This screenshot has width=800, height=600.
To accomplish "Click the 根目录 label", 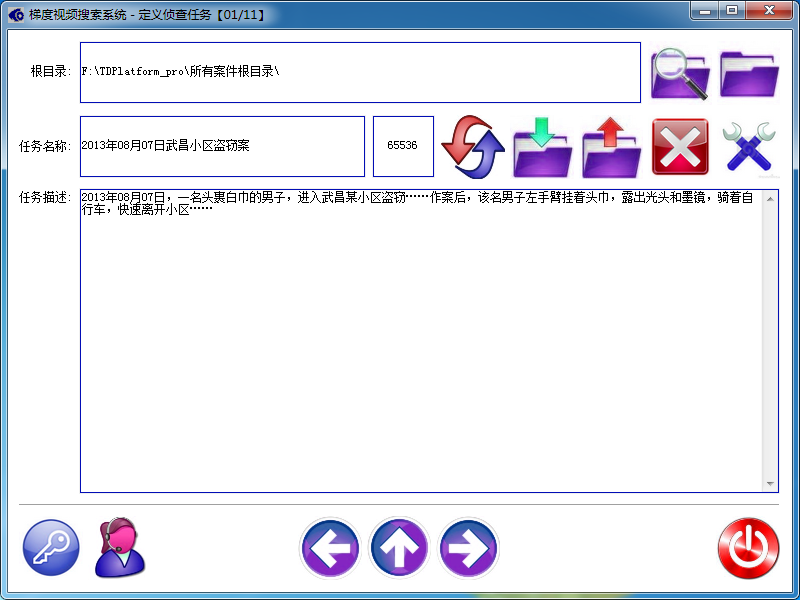I will tap(50, 71).
